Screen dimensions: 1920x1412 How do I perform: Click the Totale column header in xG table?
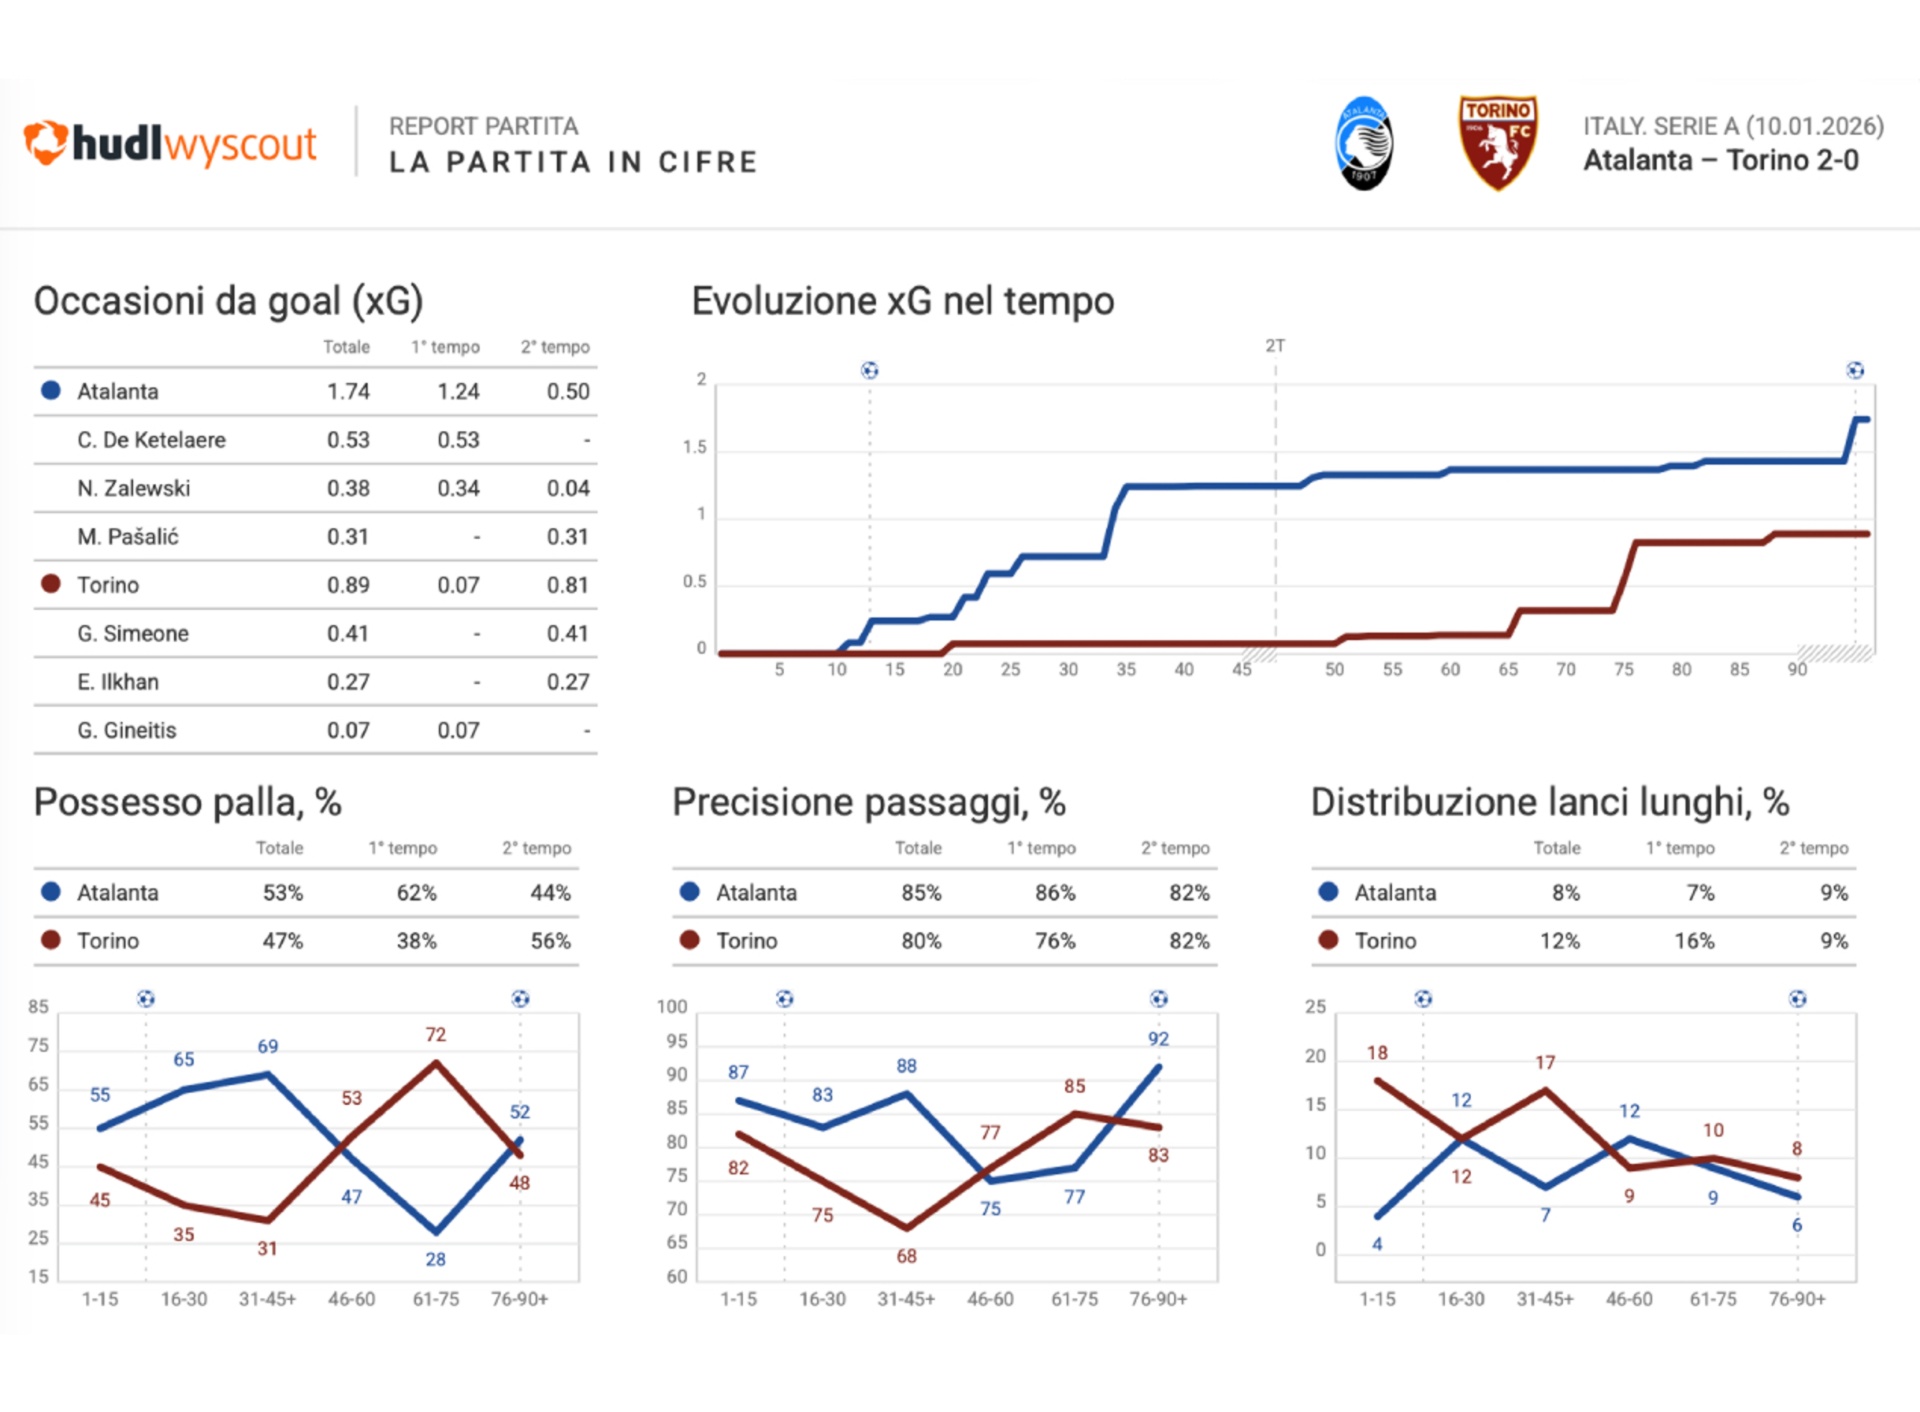pos(346,347)
